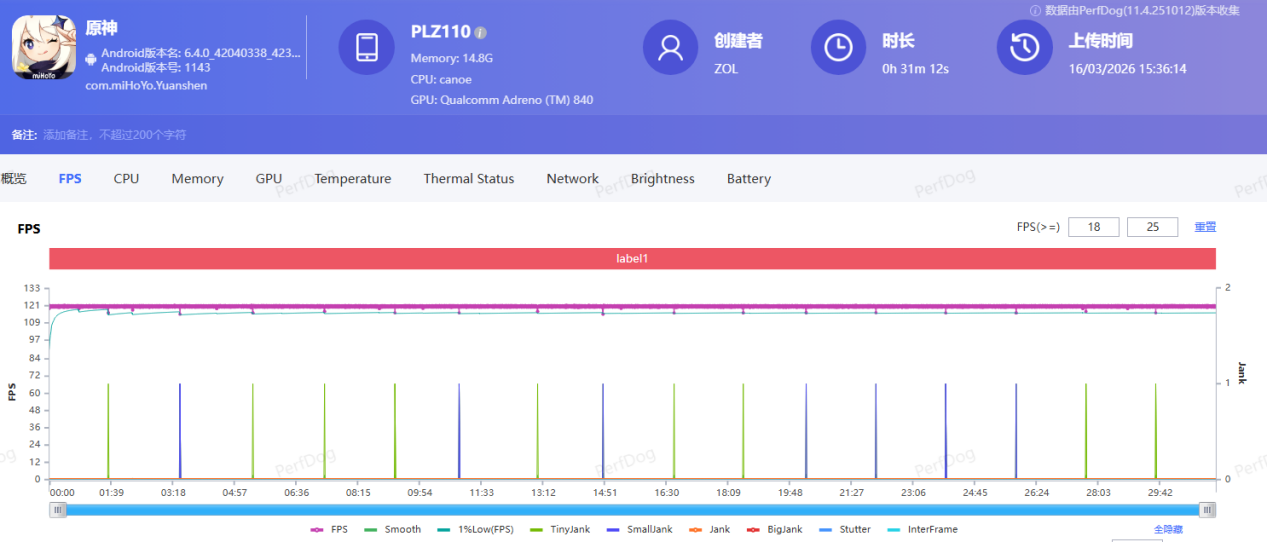The height and width of the screenshot is (542, 1267).
Task: Click the 全隐藏 hide-all link
Action: click(1170, 529)
